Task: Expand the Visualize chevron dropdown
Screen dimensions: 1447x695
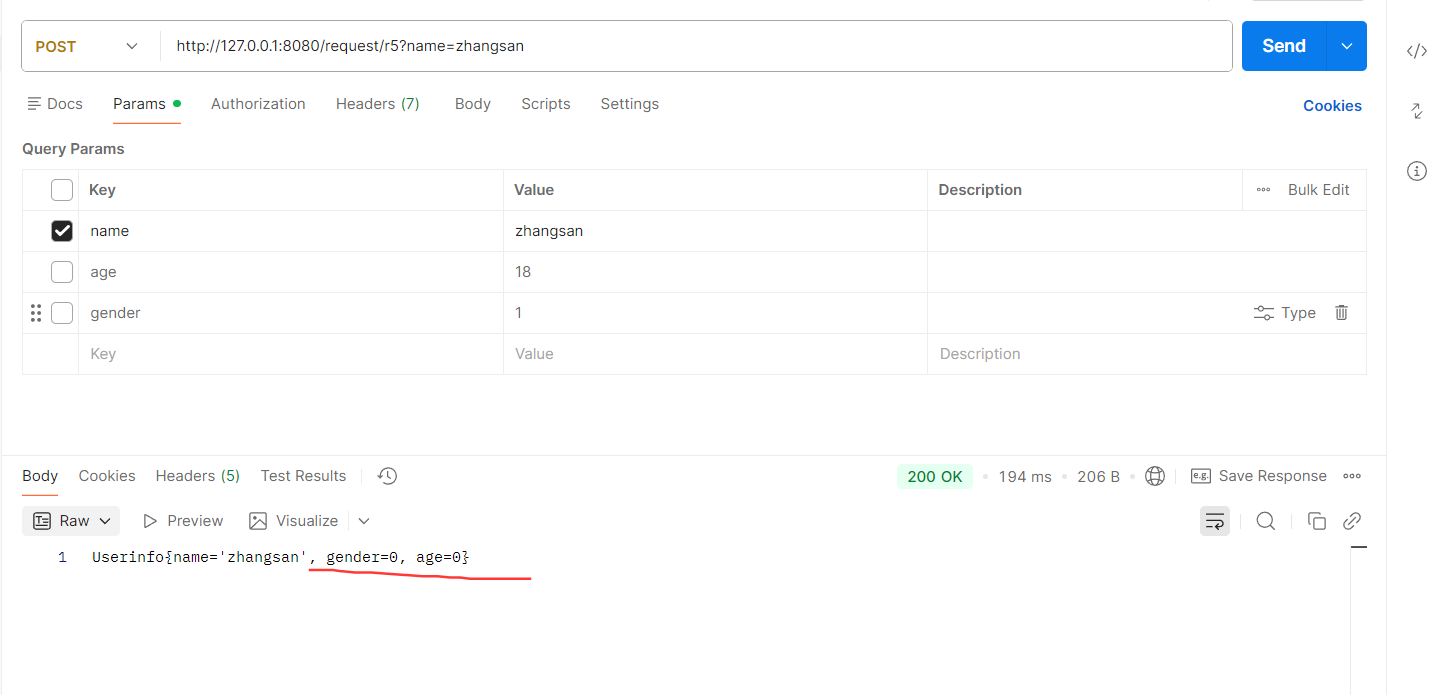Action: (364, 521)
